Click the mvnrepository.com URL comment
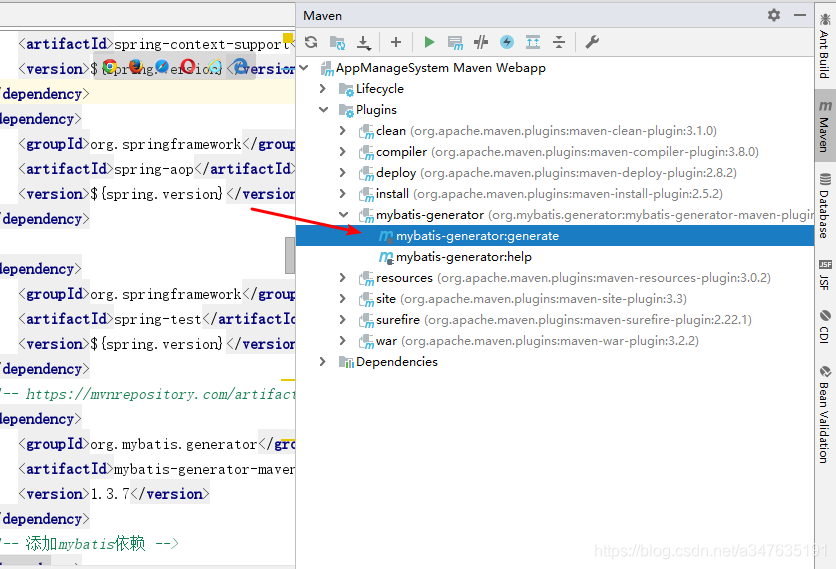 coord(160,394)
